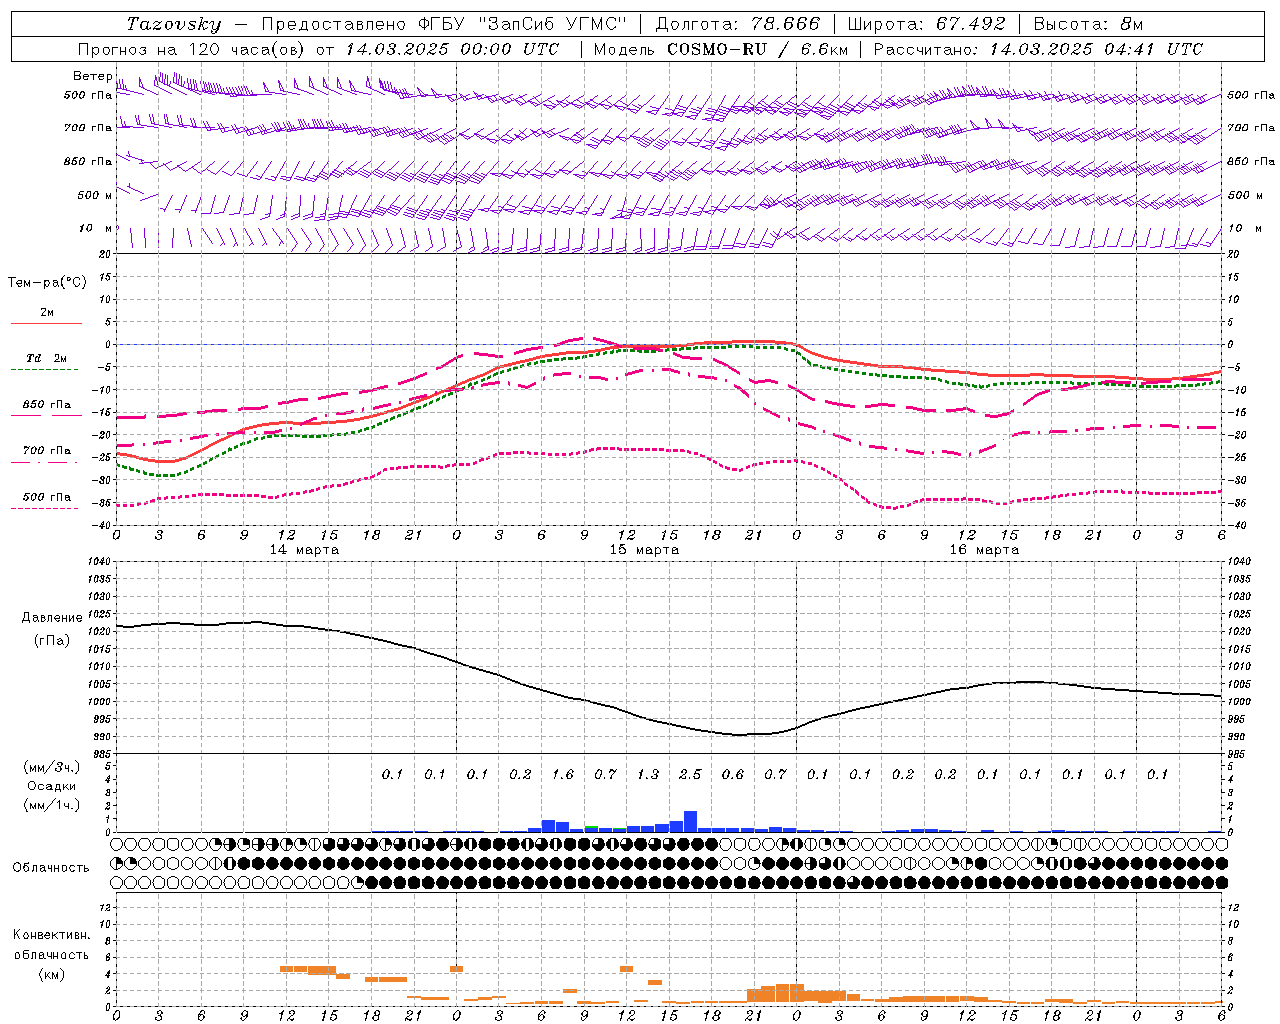Image resolution: width=1280 pixels, height=1024 pixels.
Task: Click the dotted line sample under 500 гПа legend
Action: (x=45, y=509)
